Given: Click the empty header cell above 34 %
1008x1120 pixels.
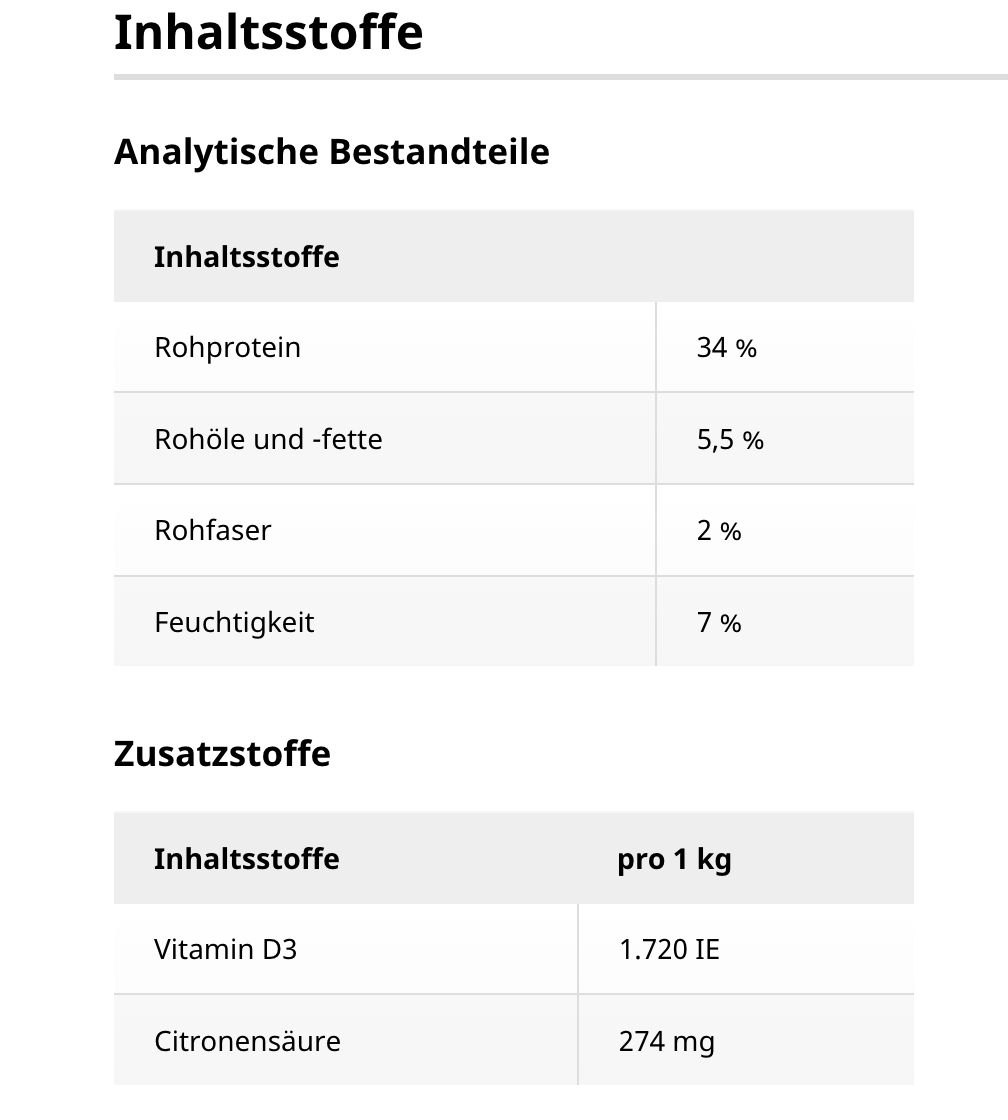Looking at the screenshot, I should tap(784, 257).
